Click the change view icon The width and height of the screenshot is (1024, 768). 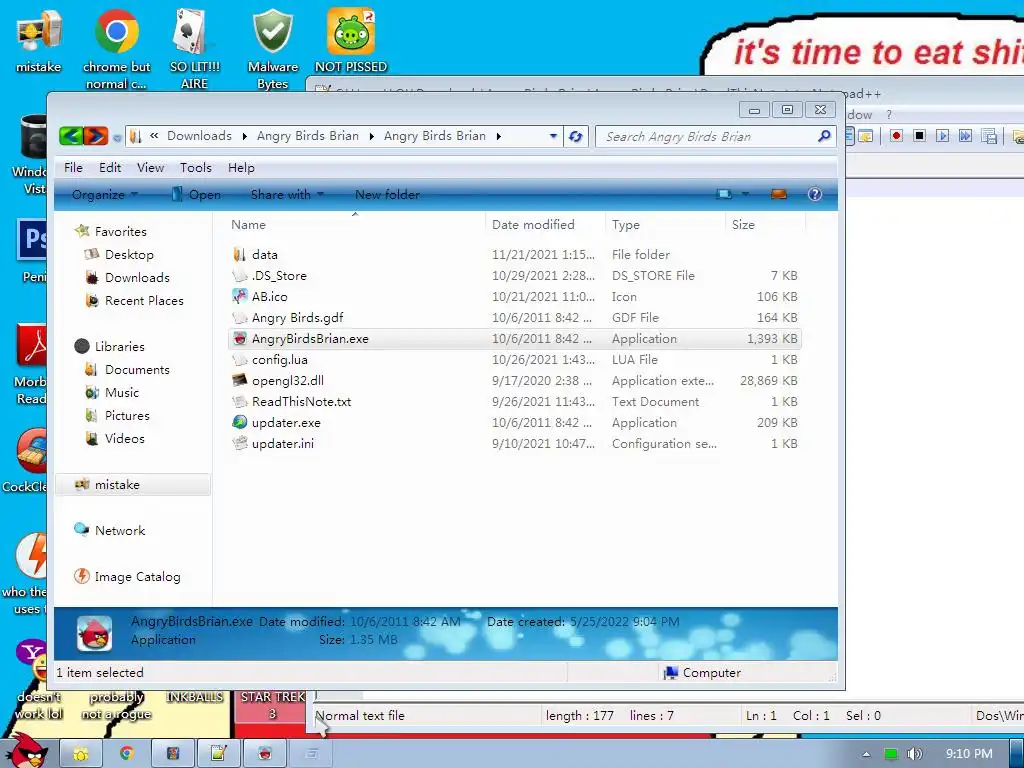(724, 194)
